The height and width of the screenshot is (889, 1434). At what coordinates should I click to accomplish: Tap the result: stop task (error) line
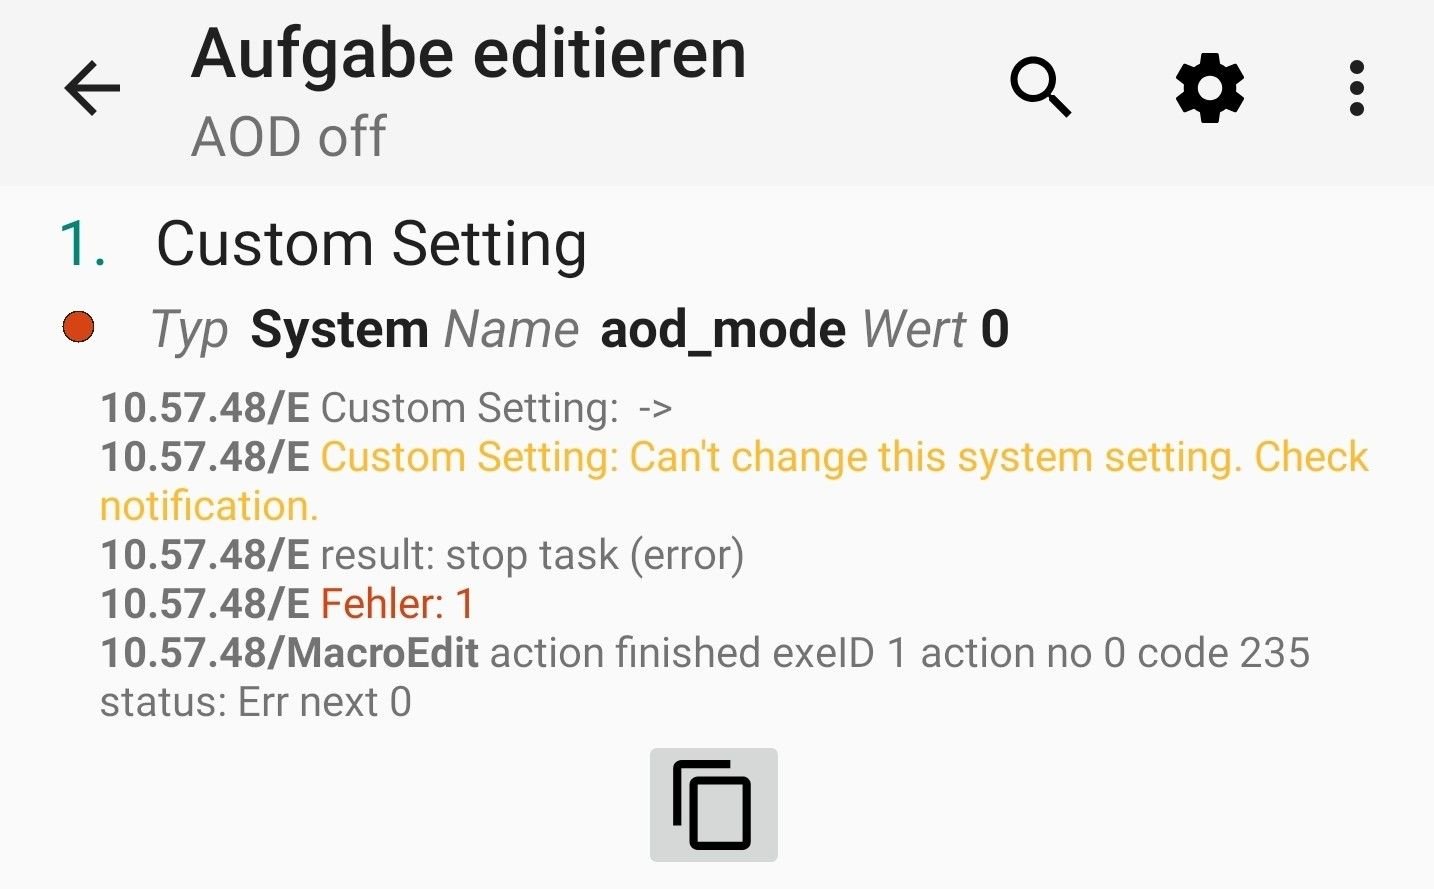422,555
